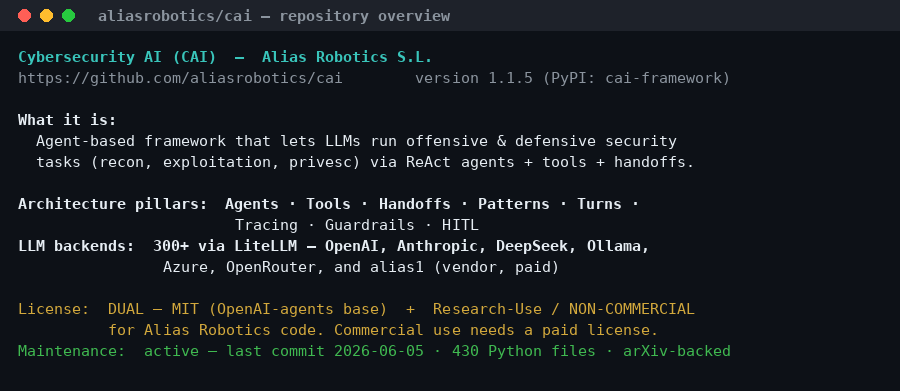Click the word 'Patterns' in the pillars list
Image resolution: width=900 pixels, height=391 pixels.
pos(514,204)
